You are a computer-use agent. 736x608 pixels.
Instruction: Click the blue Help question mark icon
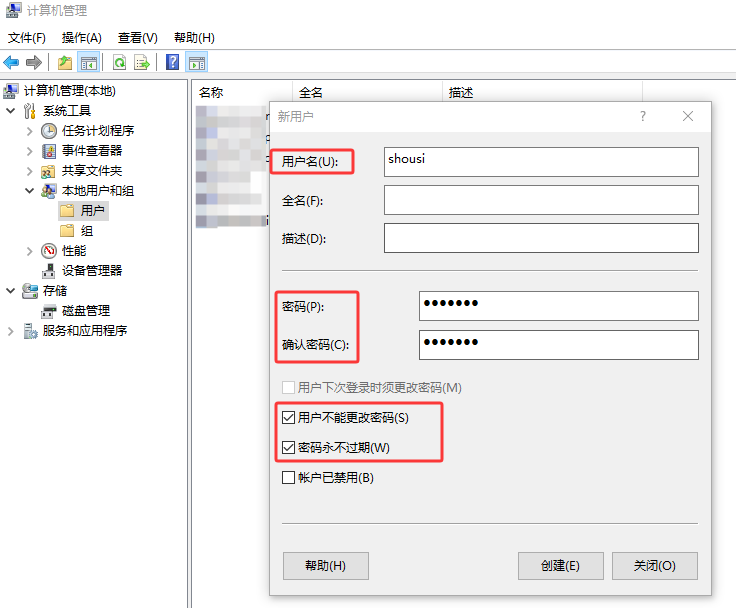point(173,62)
